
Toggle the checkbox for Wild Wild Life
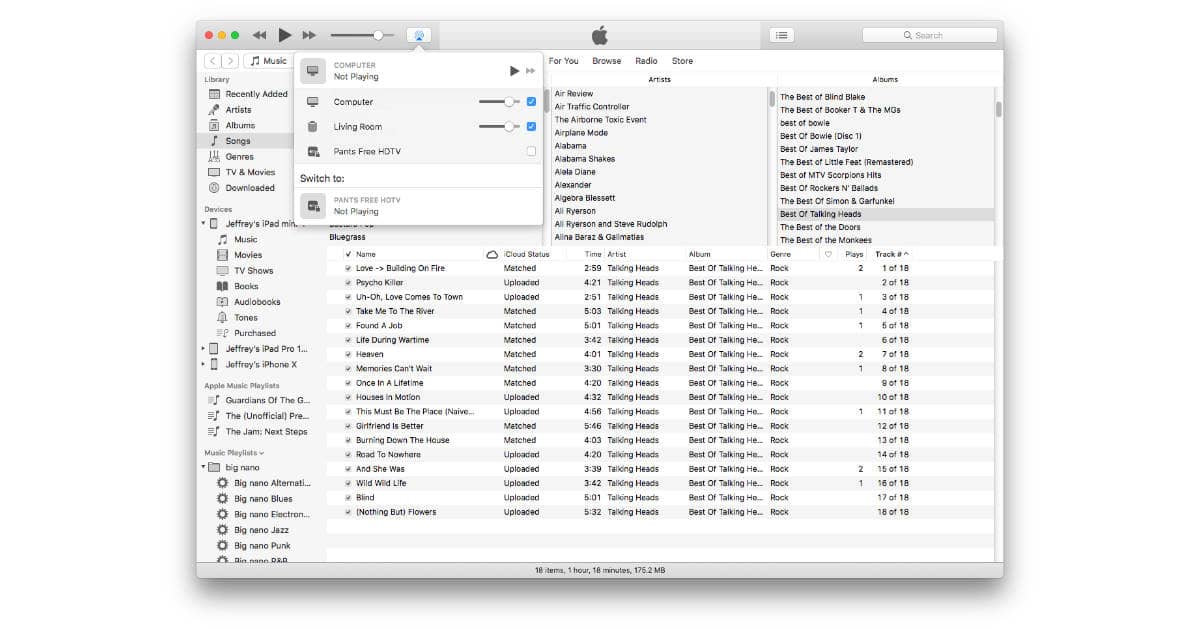[x=348, y=483]
